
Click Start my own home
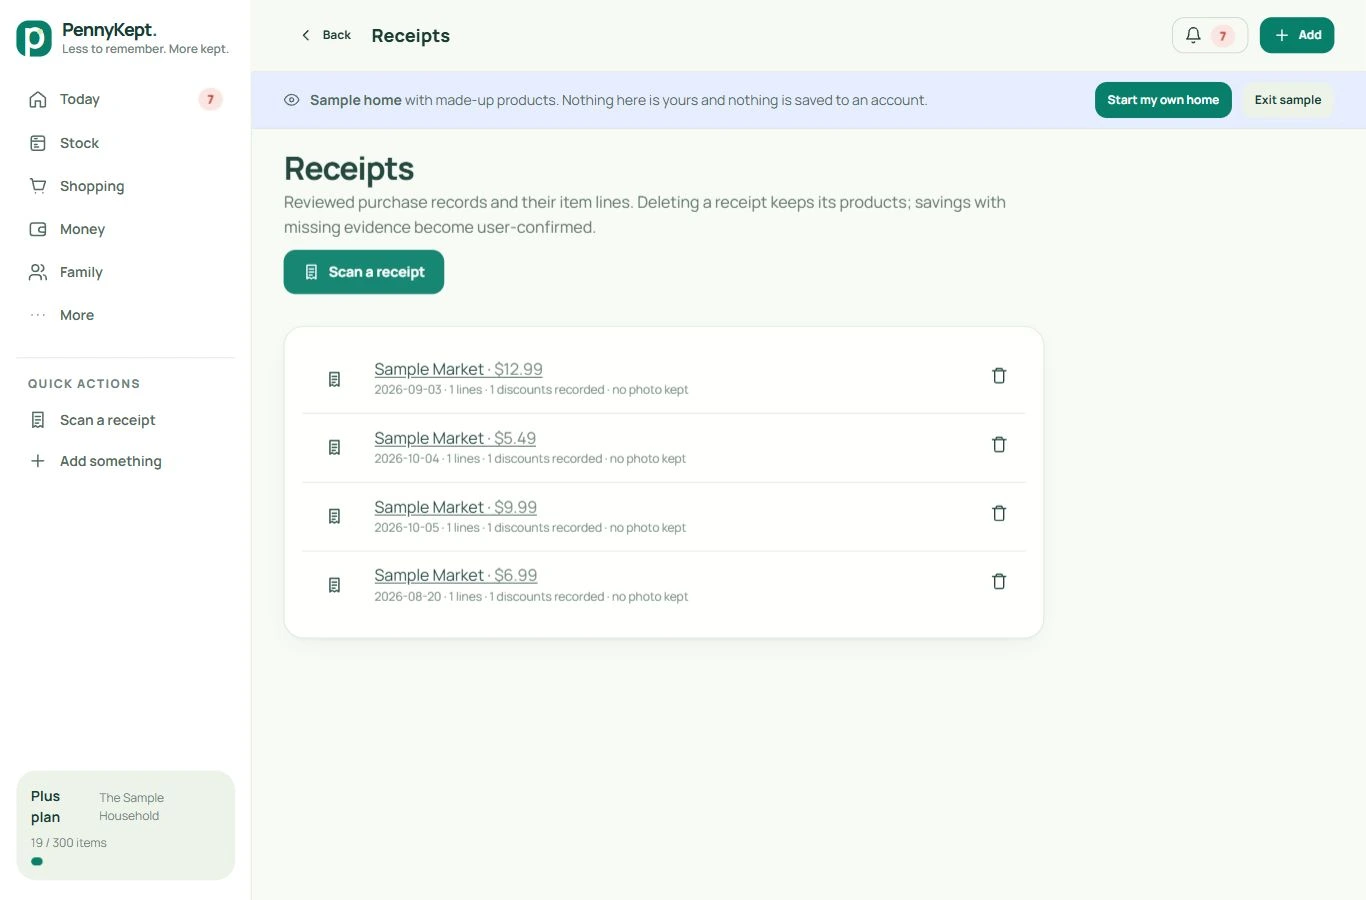[1163, 100]
